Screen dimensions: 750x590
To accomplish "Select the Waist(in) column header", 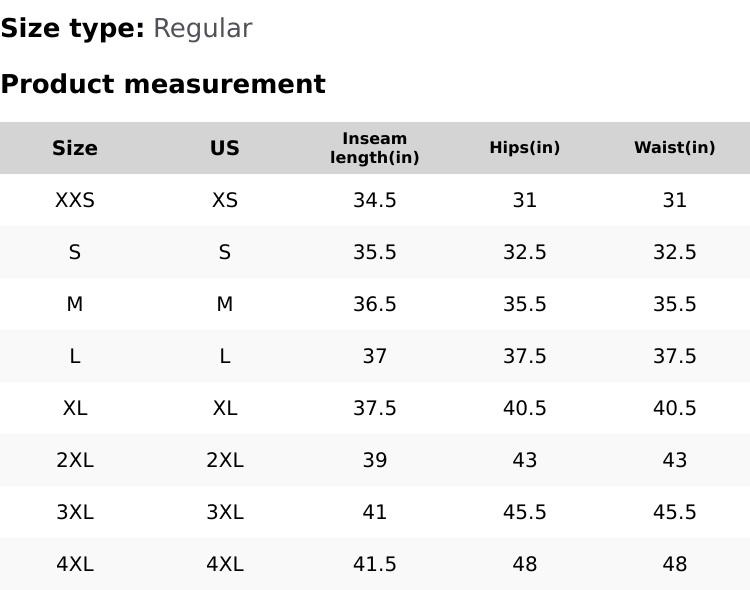I will 675,148.
